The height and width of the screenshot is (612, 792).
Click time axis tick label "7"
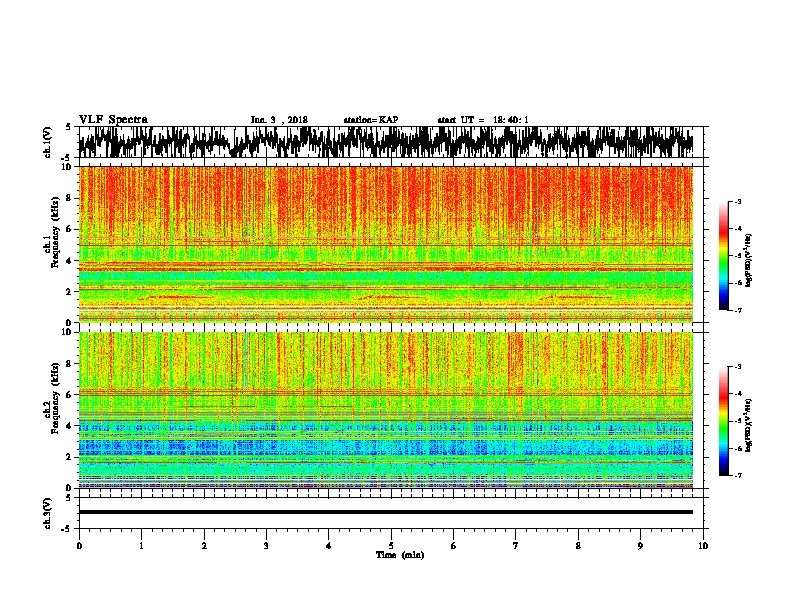click(x=516, y=546)
